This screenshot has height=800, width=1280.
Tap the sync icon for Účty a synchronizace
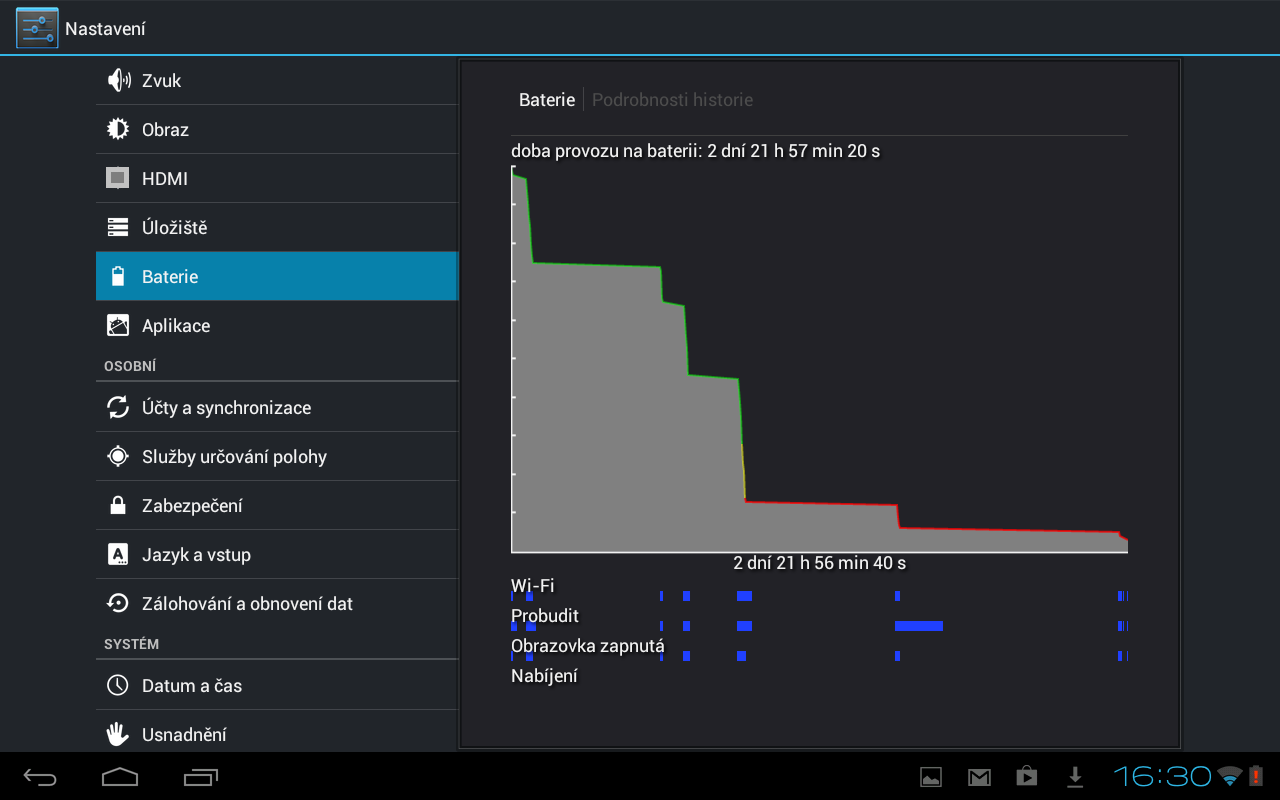pyautogui.click(x=118, y=407)
